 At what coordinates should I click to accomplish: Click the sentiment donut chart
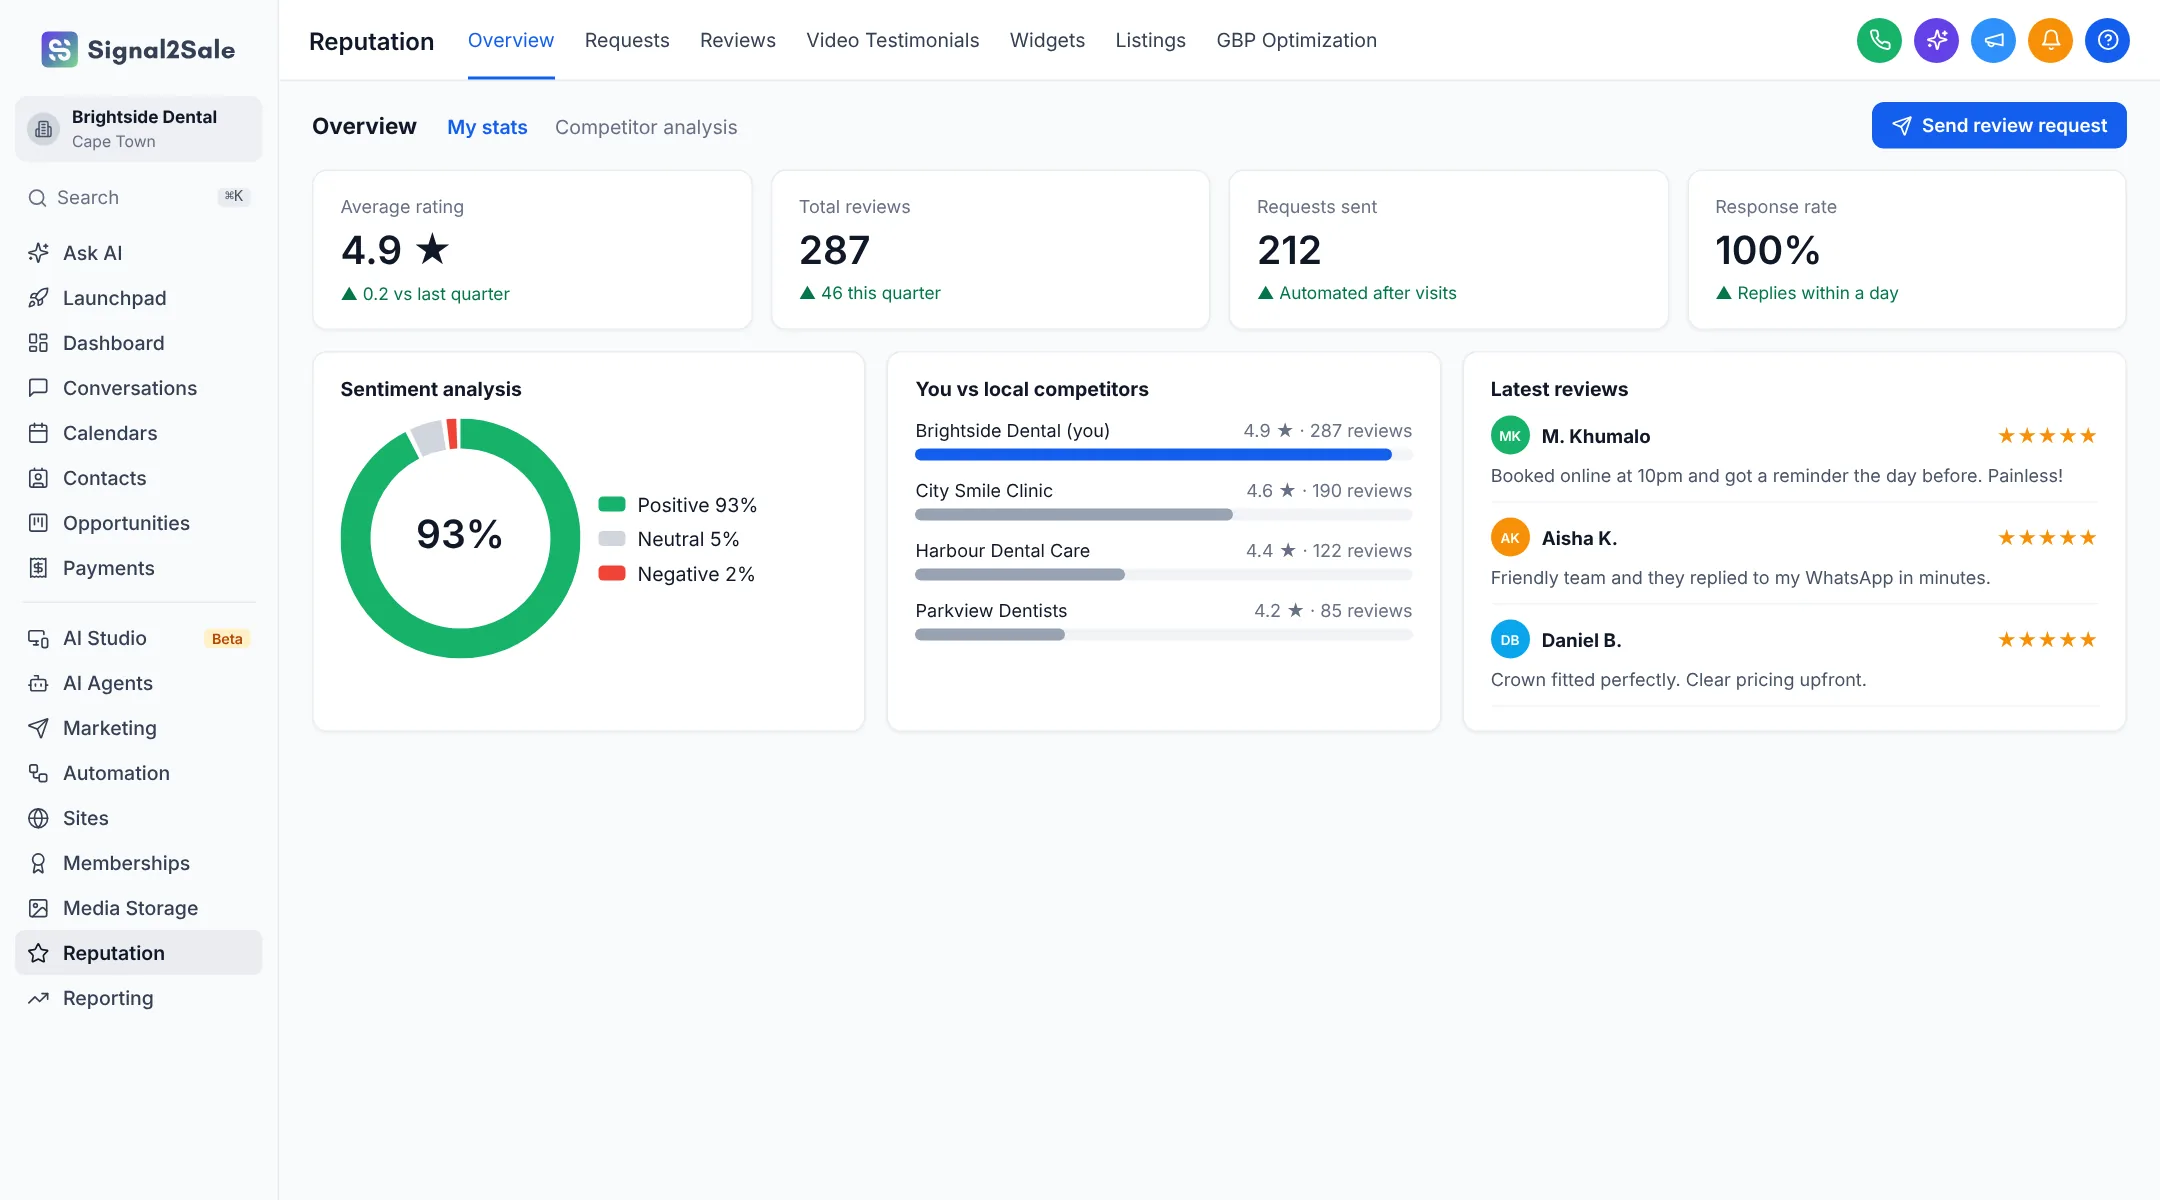point(460,538)
